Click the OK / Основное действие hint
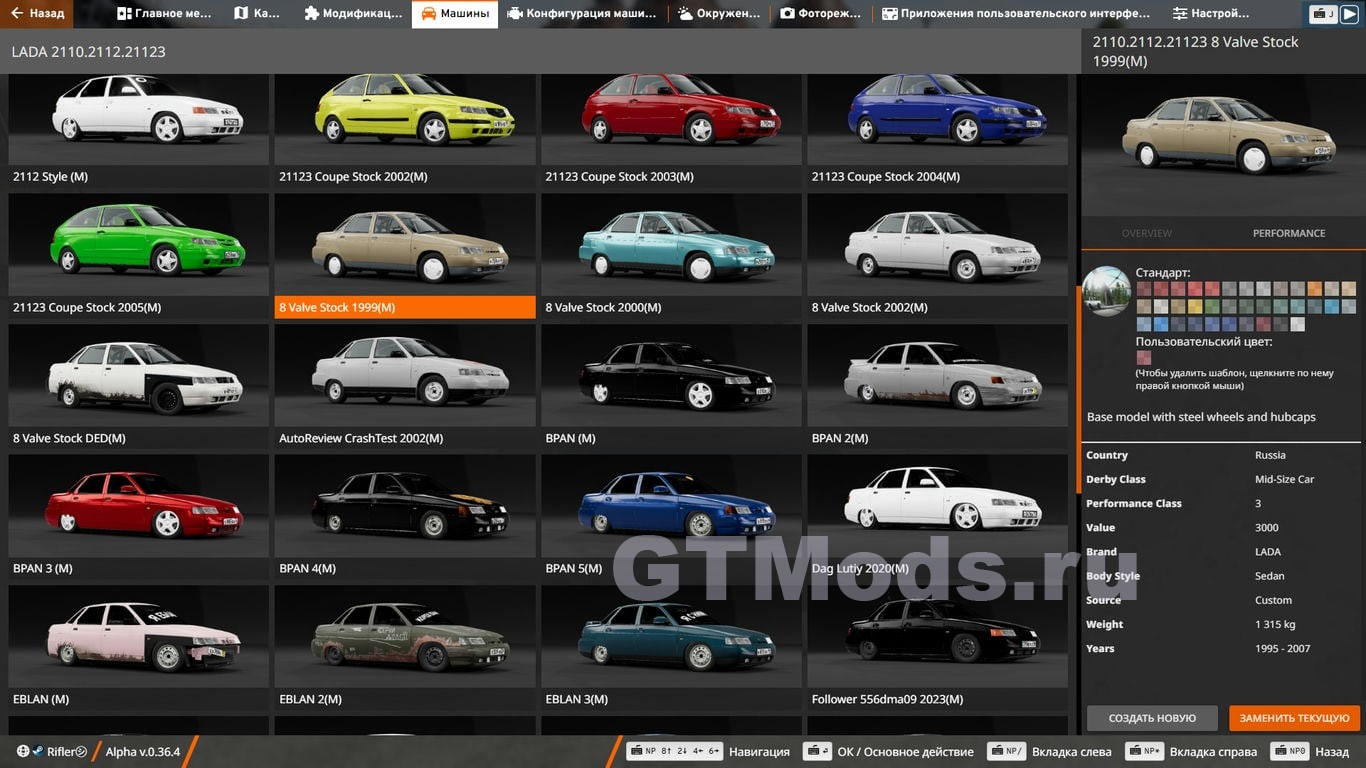This screenshot has height=768, width=1366. click(890, 751)
